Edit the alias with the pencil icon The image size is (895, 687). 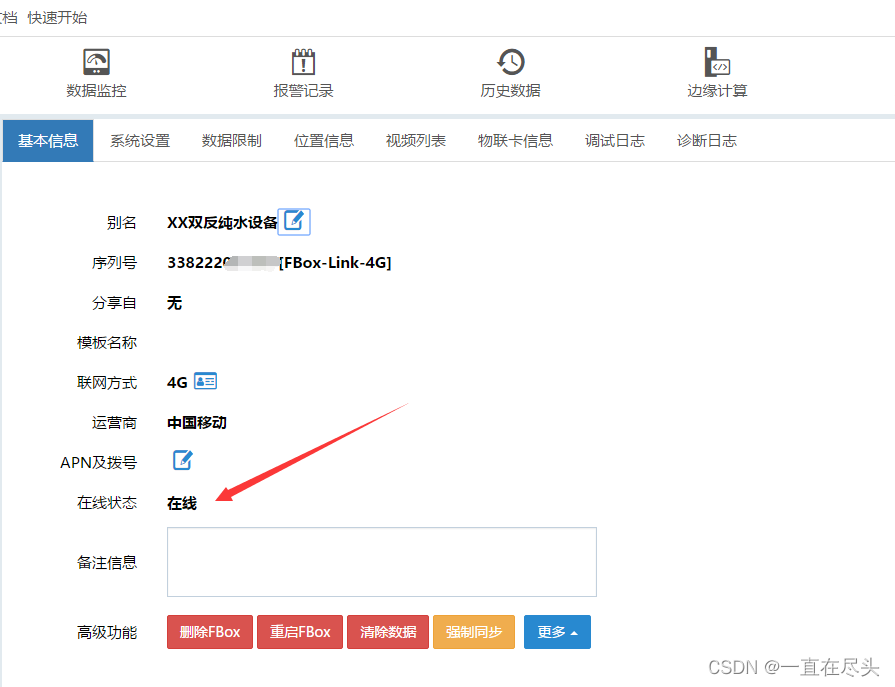tap(294, 221)
